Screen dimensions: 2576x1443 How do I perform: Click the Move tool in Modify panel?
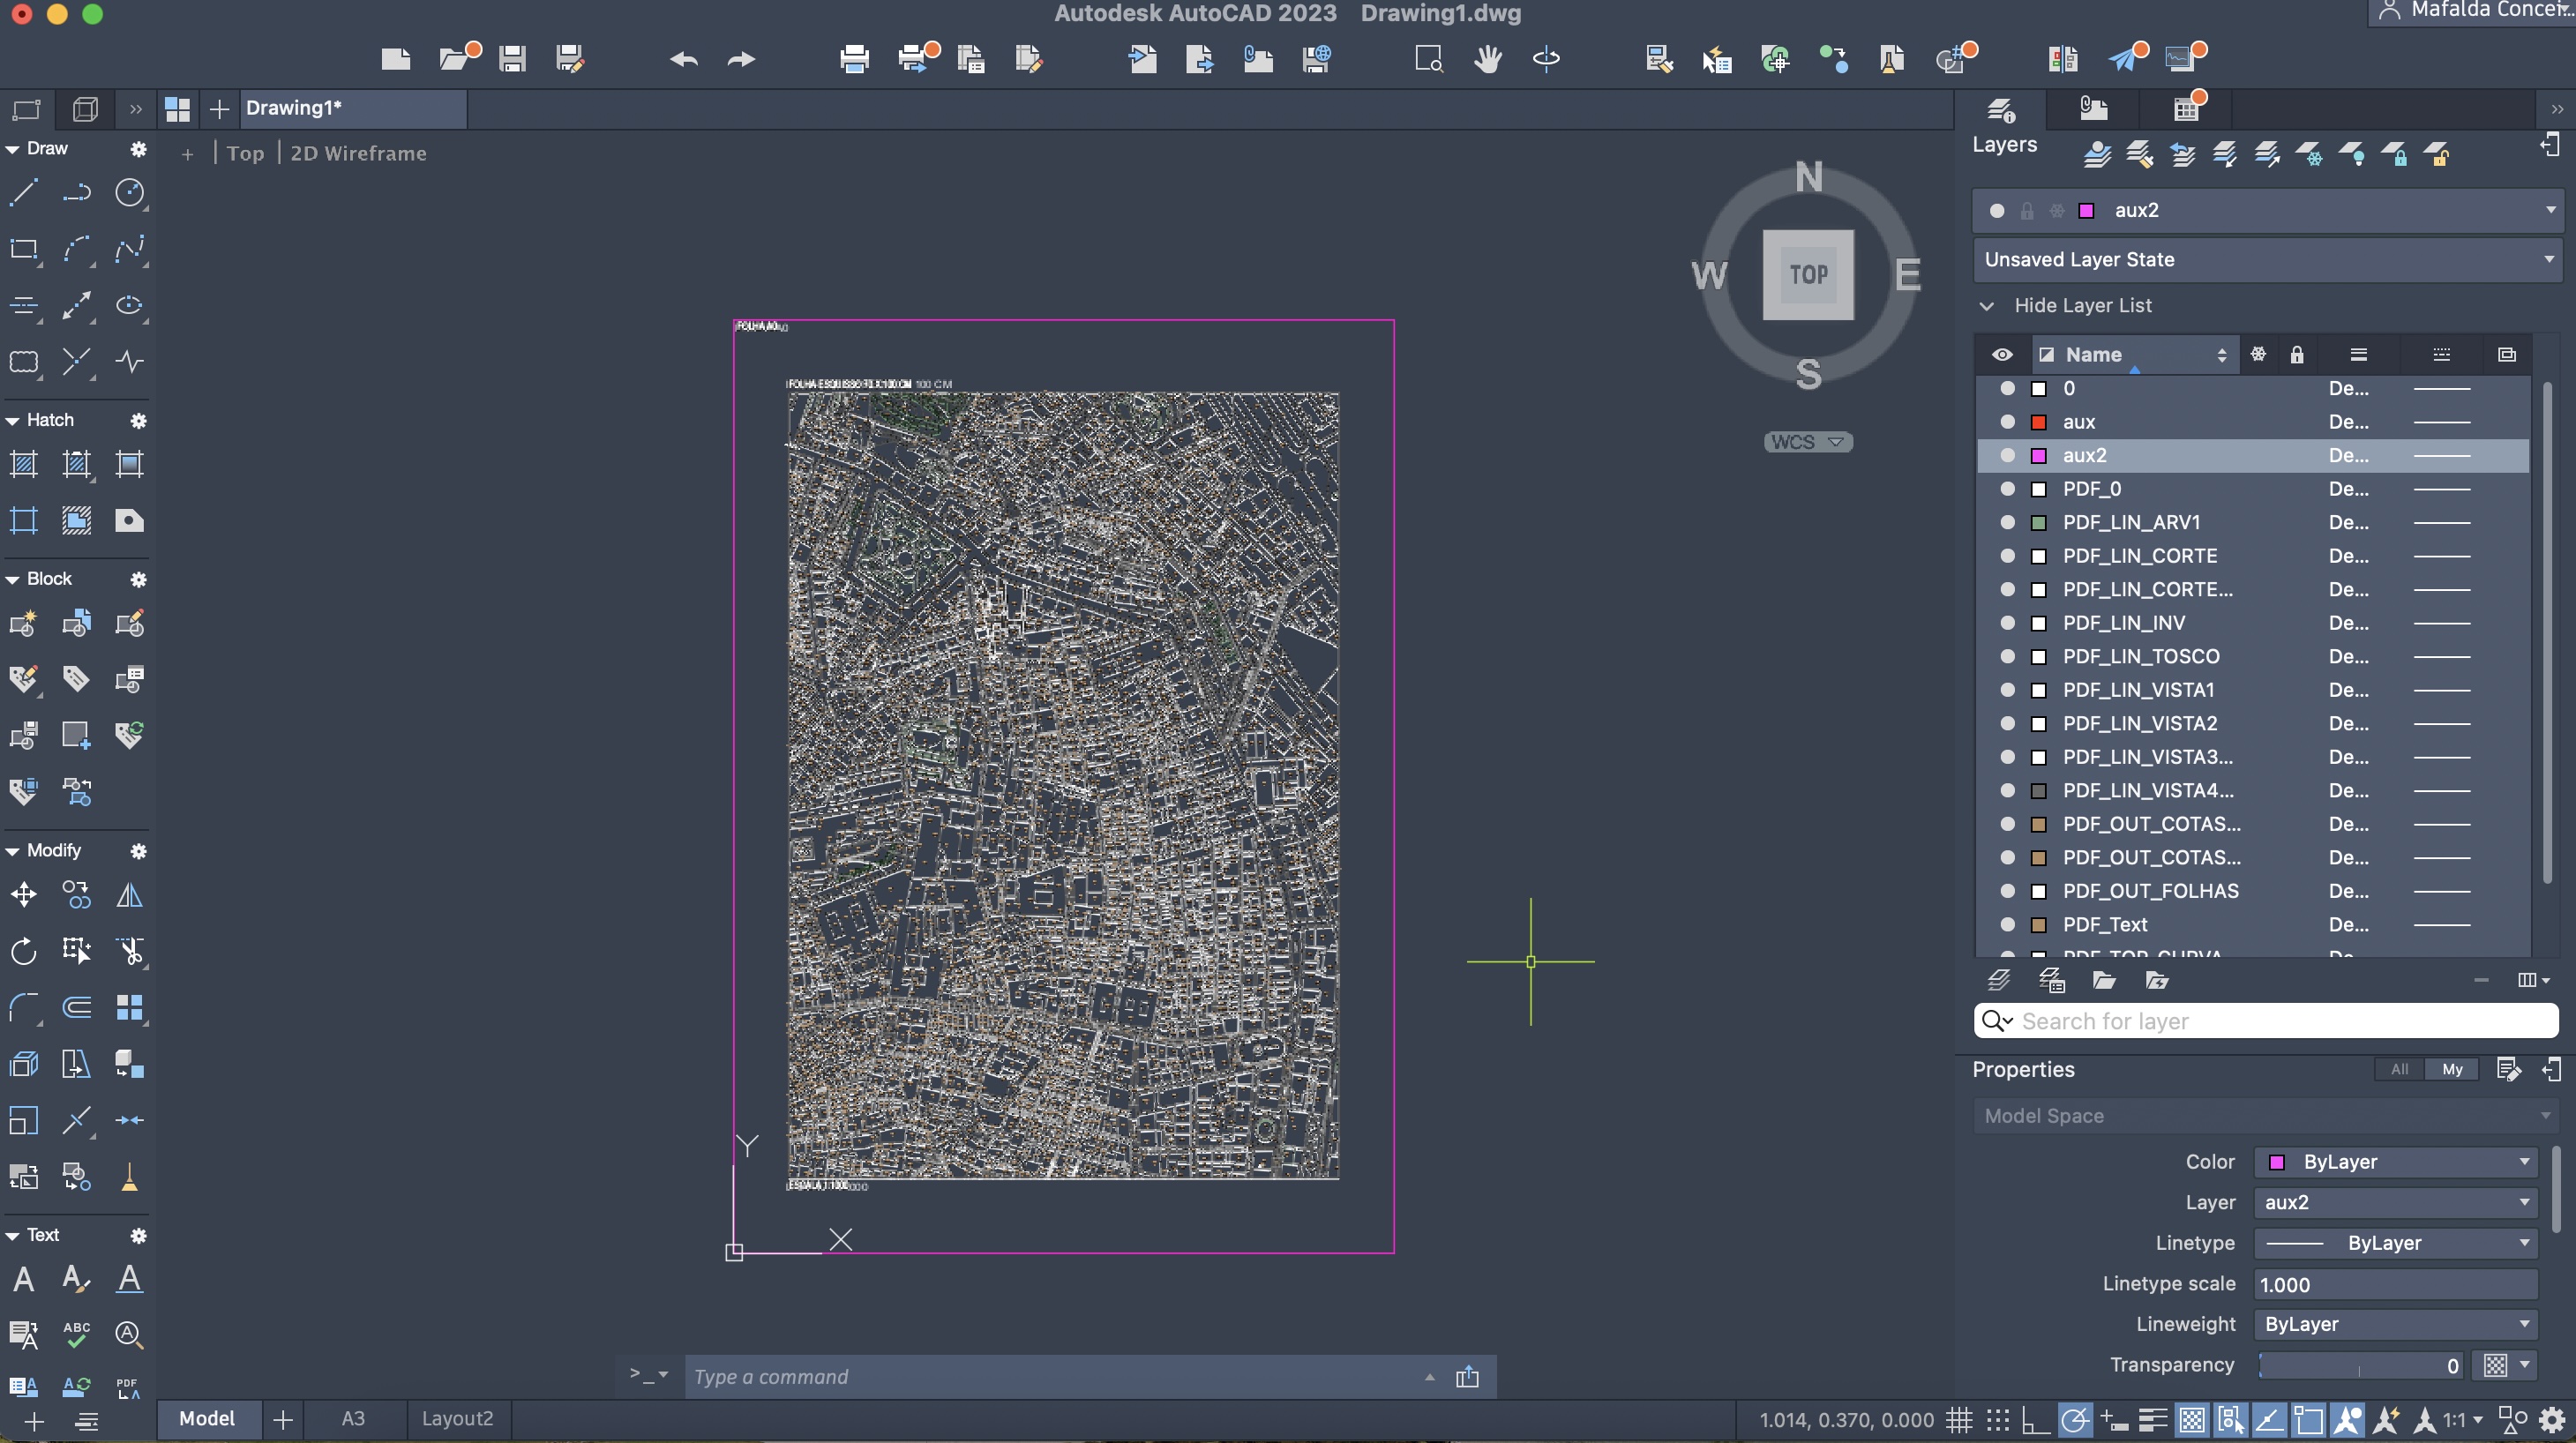[24, 894]
